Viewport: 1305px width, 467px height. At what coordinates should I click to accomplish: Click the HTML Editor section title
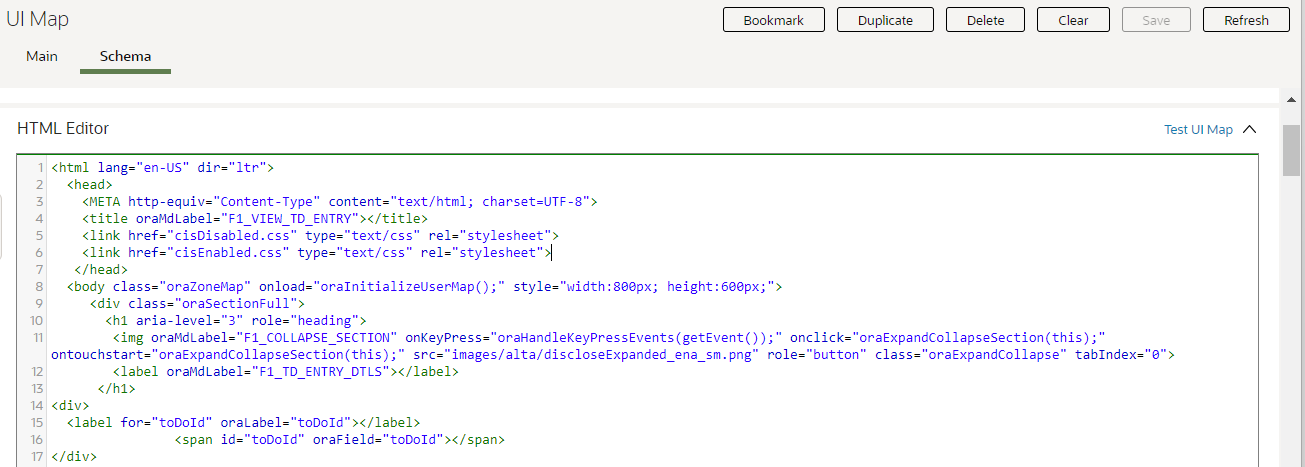pos(63,128)
